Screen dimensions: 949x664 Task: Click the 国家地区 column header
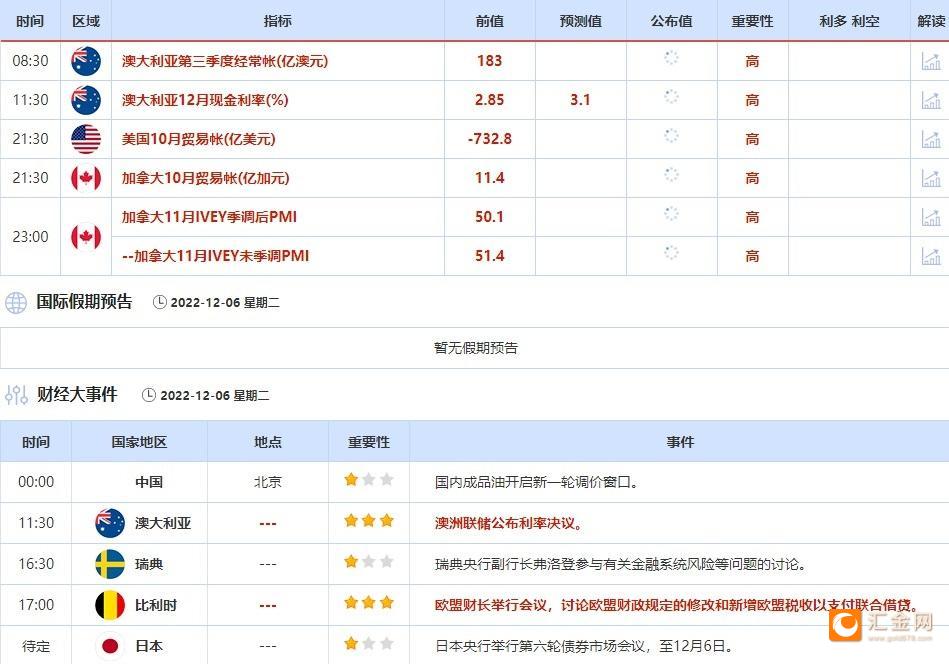pyautogui.click(x=139, y=442)
